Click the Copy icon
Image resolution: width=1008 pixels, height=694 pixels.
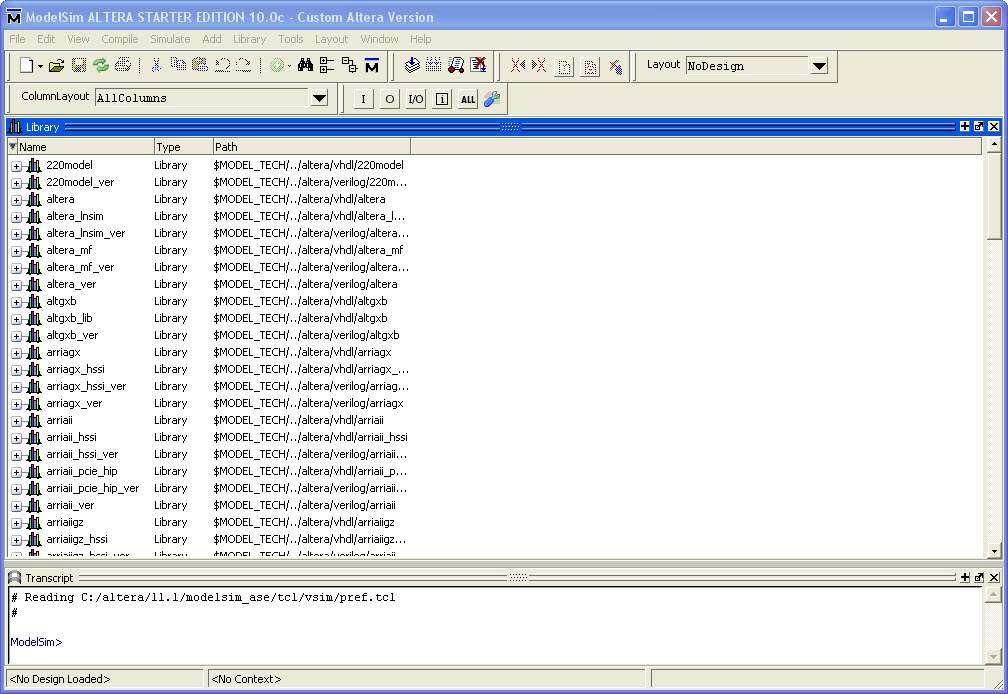[178, 64]
